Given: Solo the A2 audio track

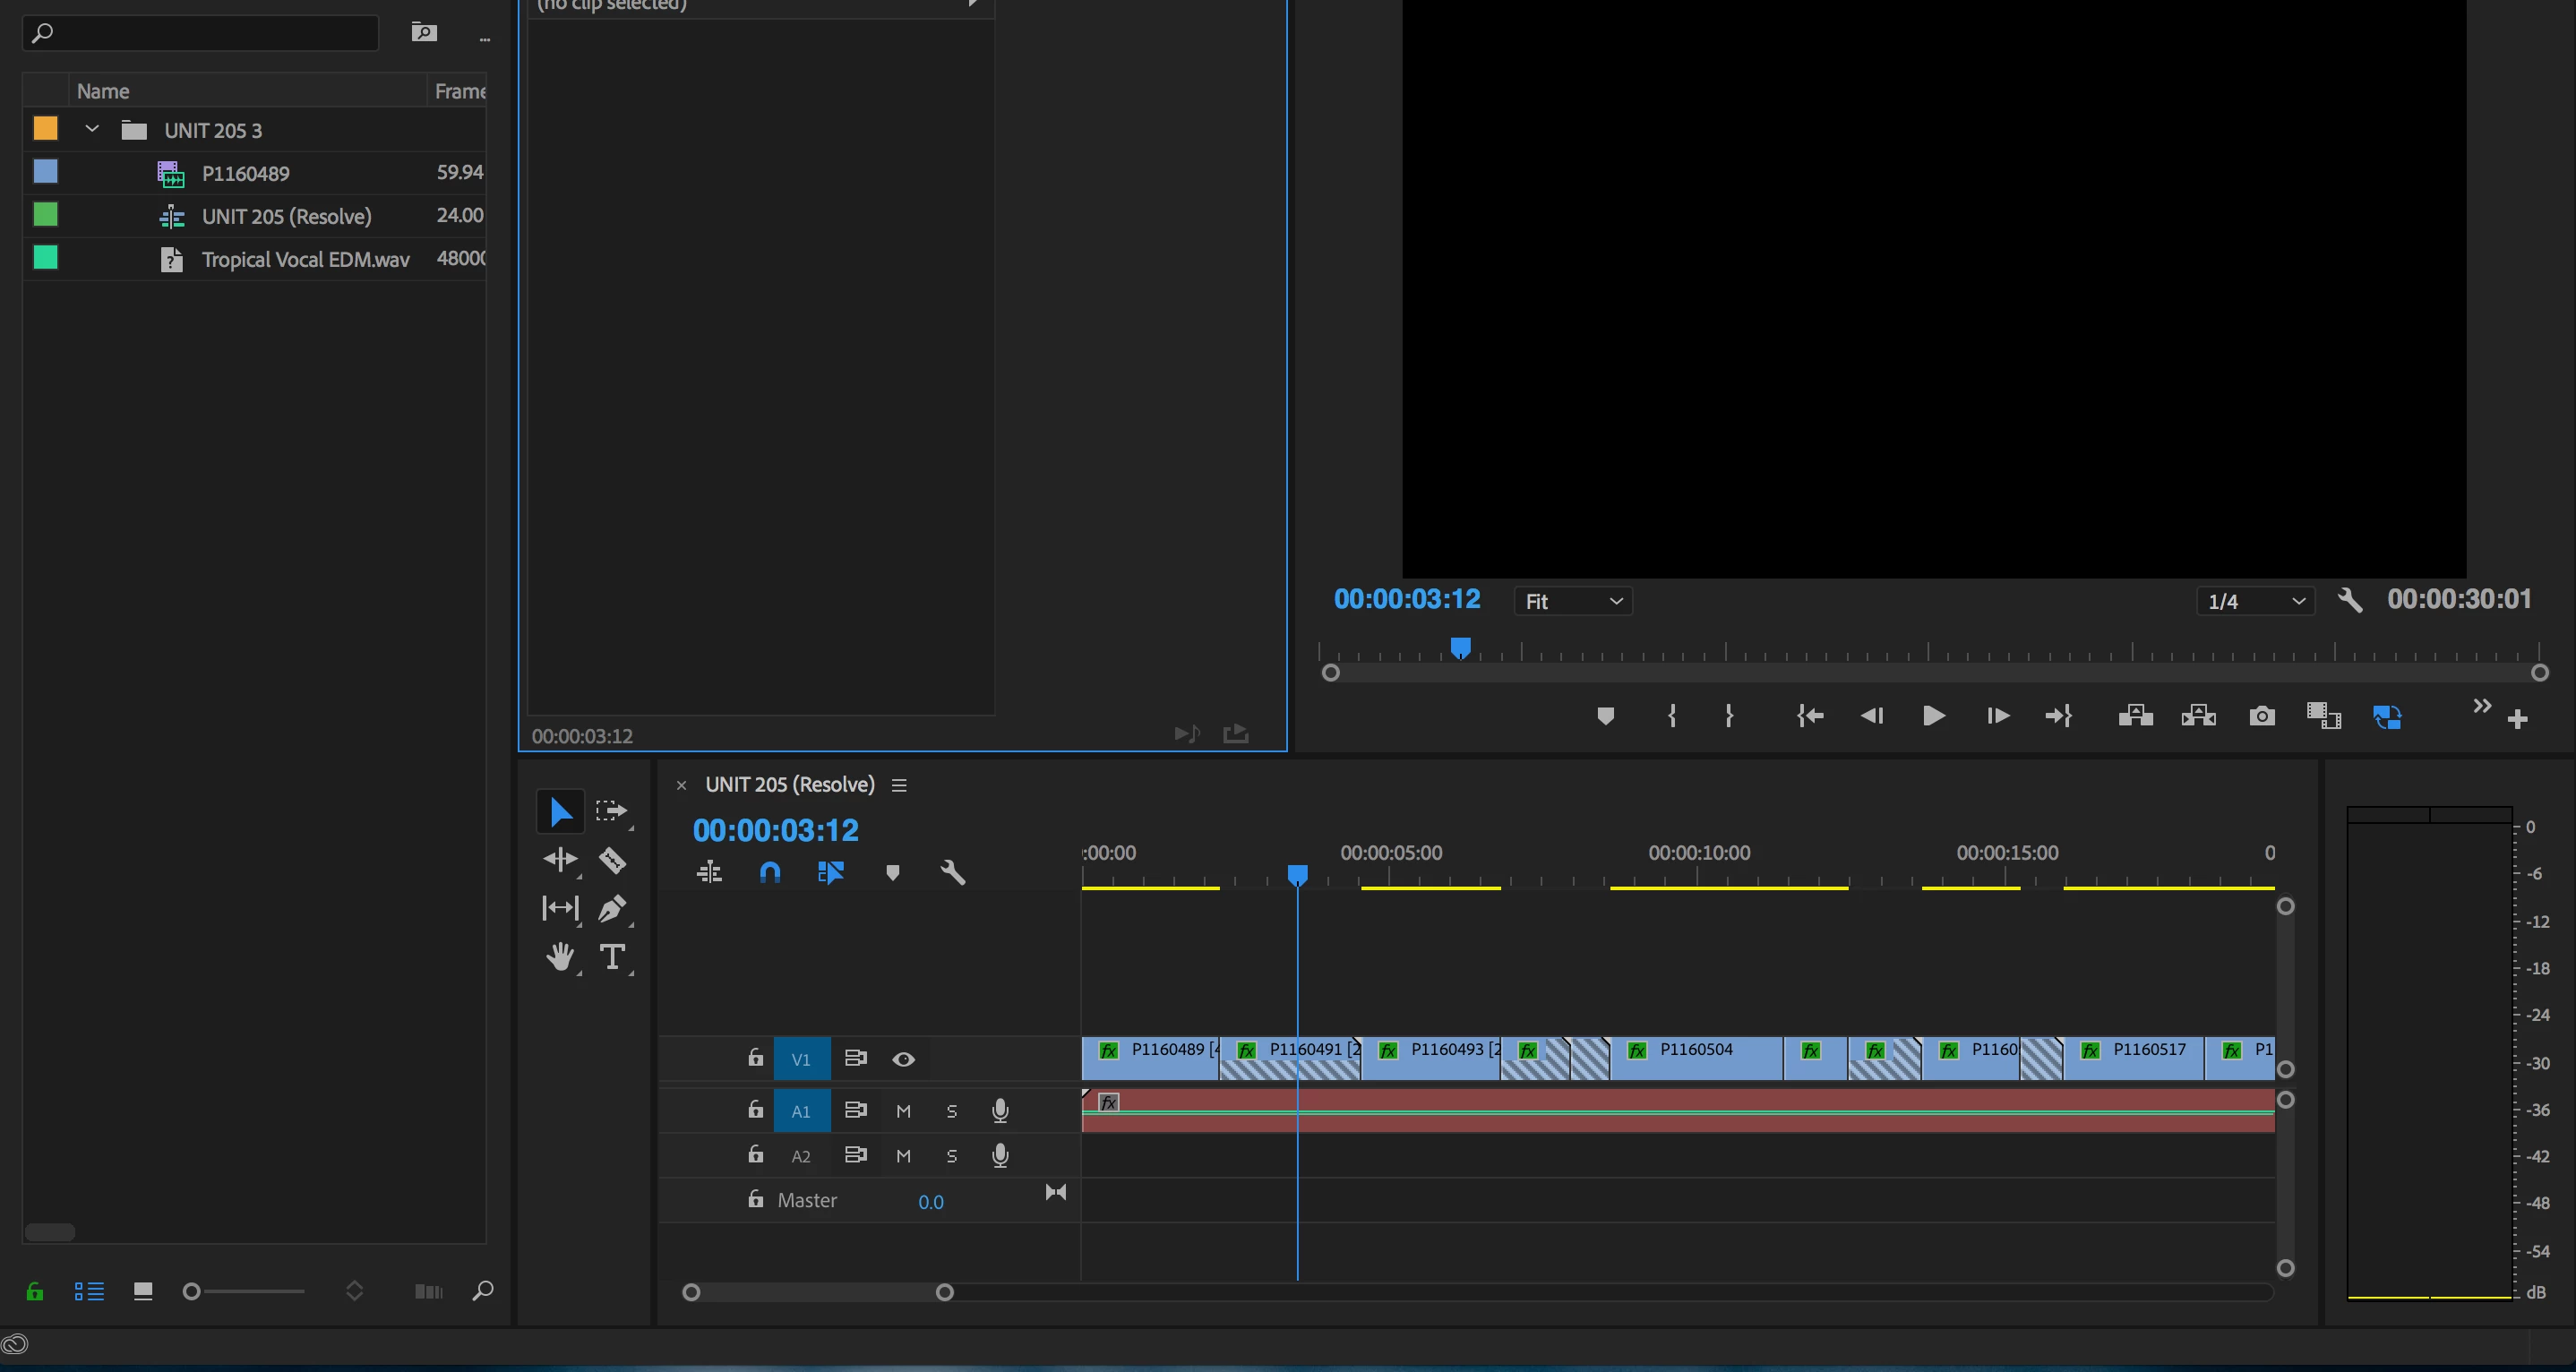Looking at the screenshot, I should (x=951, y=1156).
